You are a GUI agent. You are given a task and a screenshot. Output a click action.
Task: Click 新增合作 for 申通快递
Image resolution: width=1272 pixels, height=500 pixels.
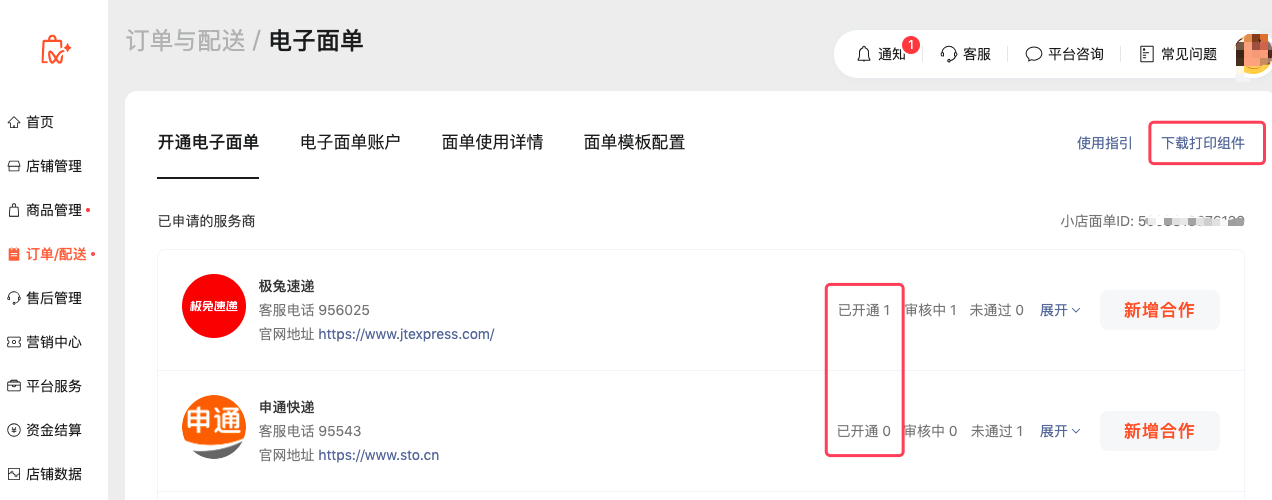(1159, 431)
